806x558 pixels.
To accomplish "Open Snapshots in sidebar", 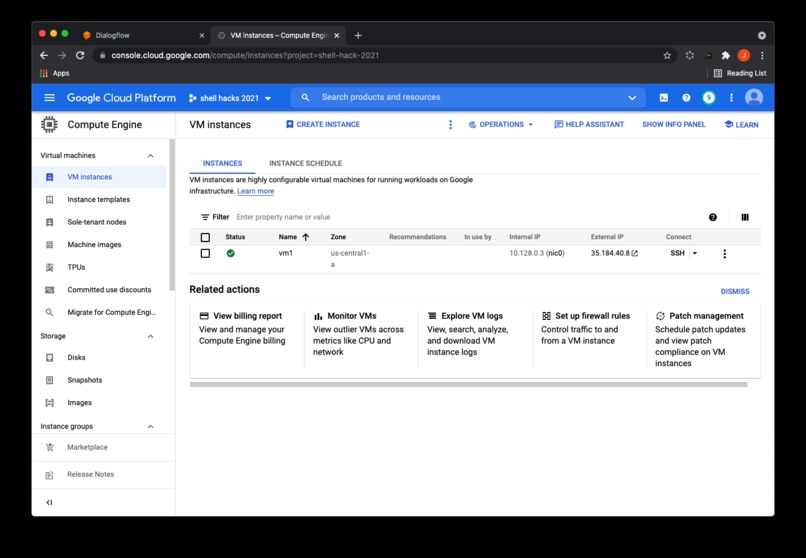I will (100, 380).
